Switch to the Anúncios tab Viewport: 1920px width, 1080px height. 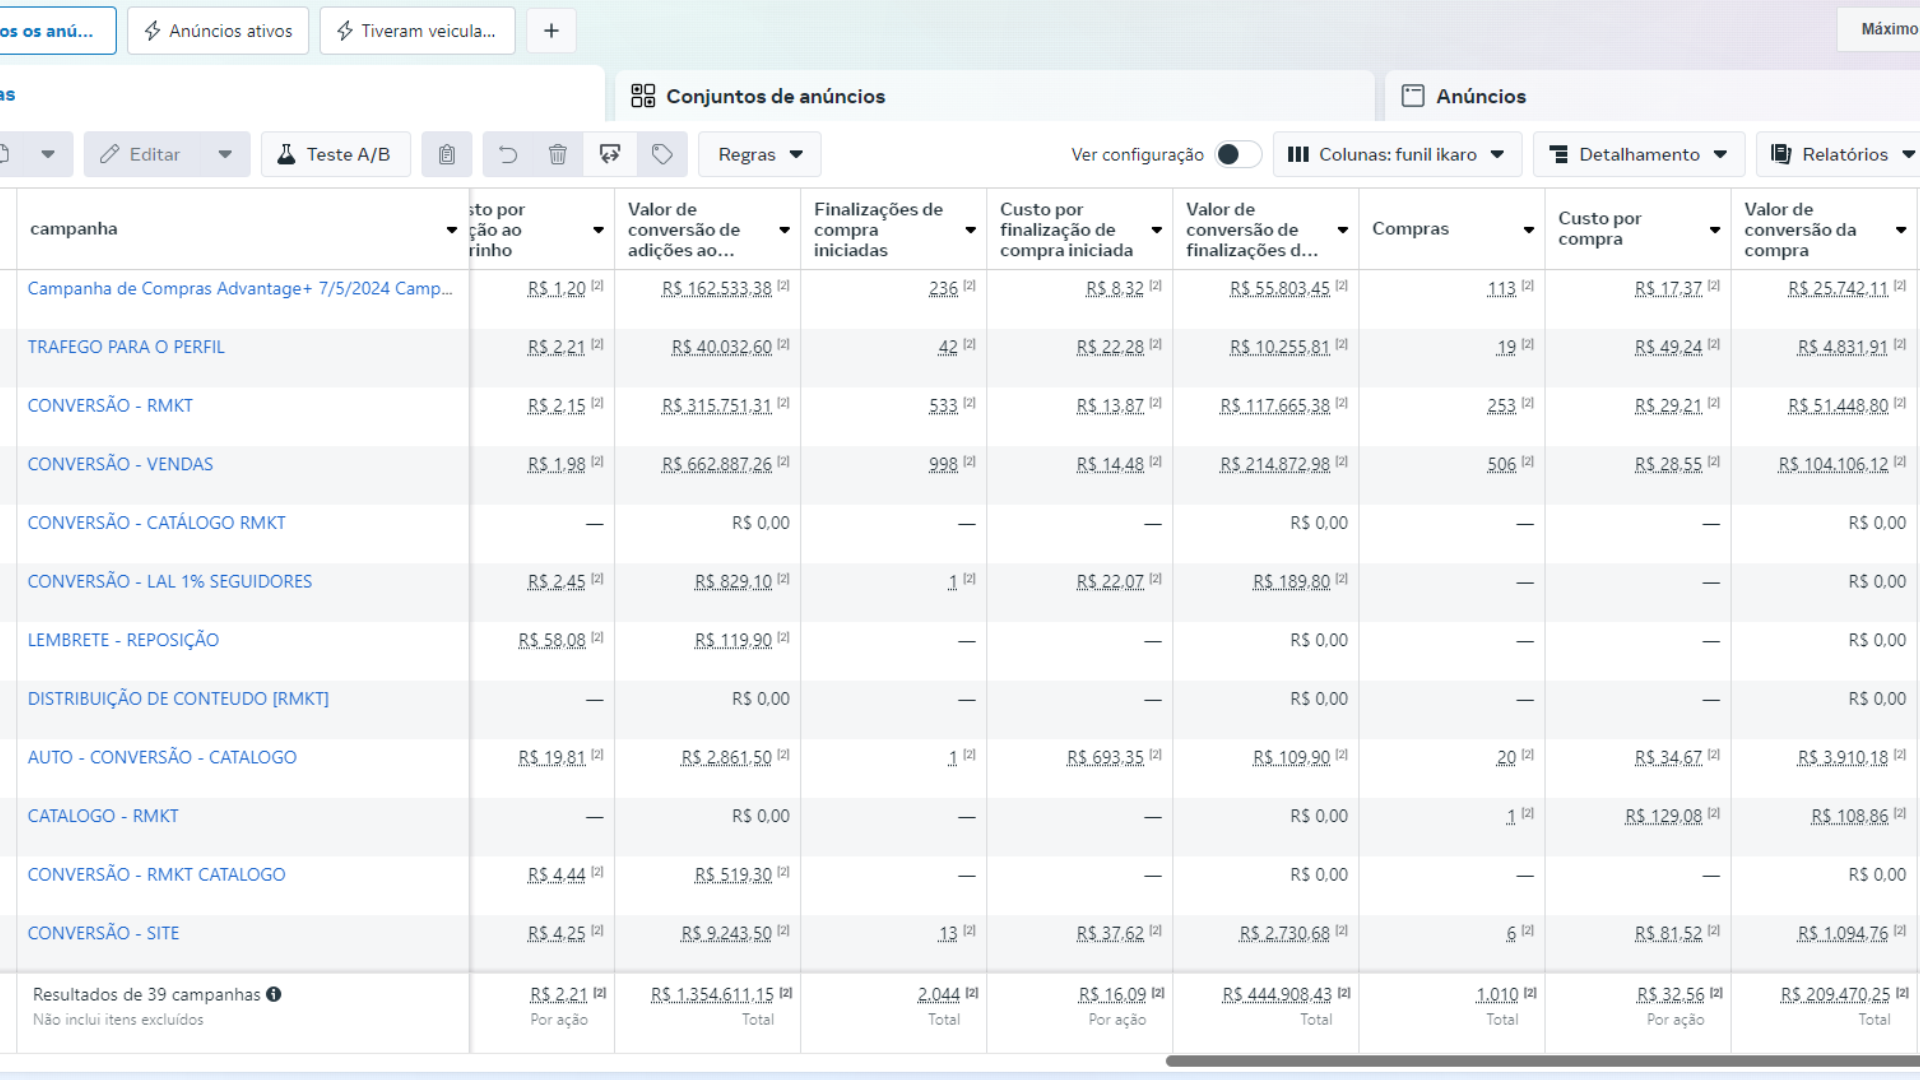1652,96
